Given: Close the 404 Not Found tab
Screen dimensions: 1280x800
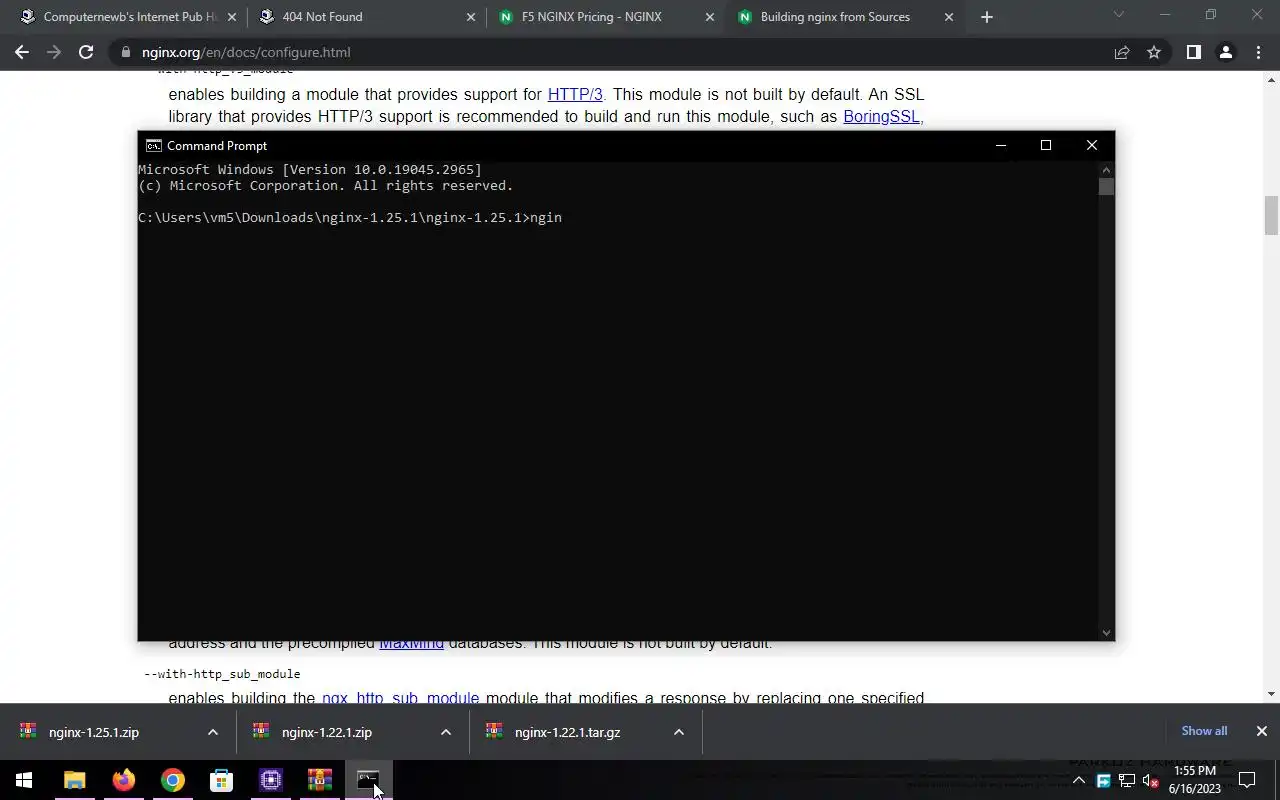Looking at the screenshot, I should pyautogui.click(x=471, y=17).
